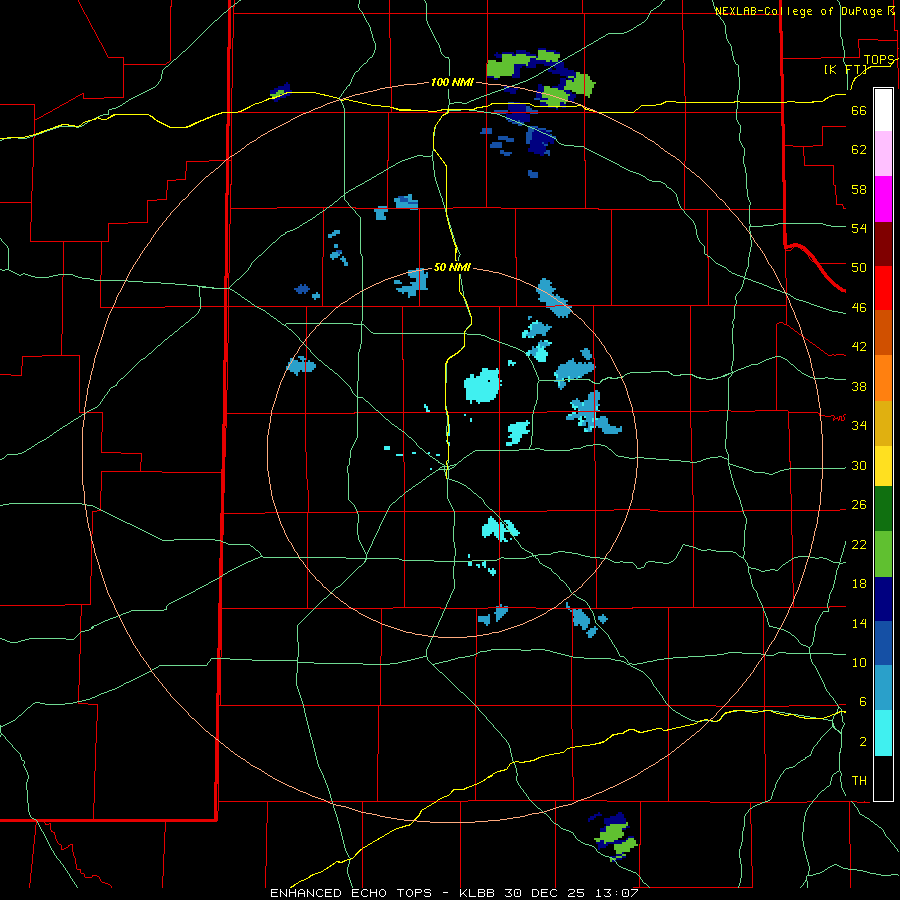Click the white 66 kft color swatch

(883, 110)
